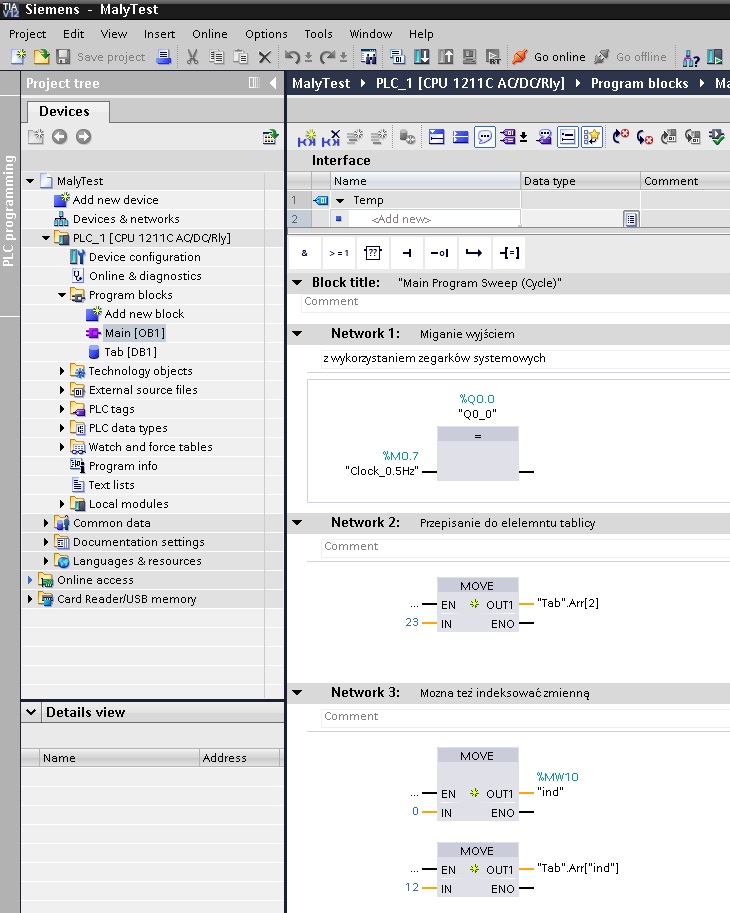Collapse the Program blocks folder
Viewport: 730px width, 913px height.
click(62, 295)
